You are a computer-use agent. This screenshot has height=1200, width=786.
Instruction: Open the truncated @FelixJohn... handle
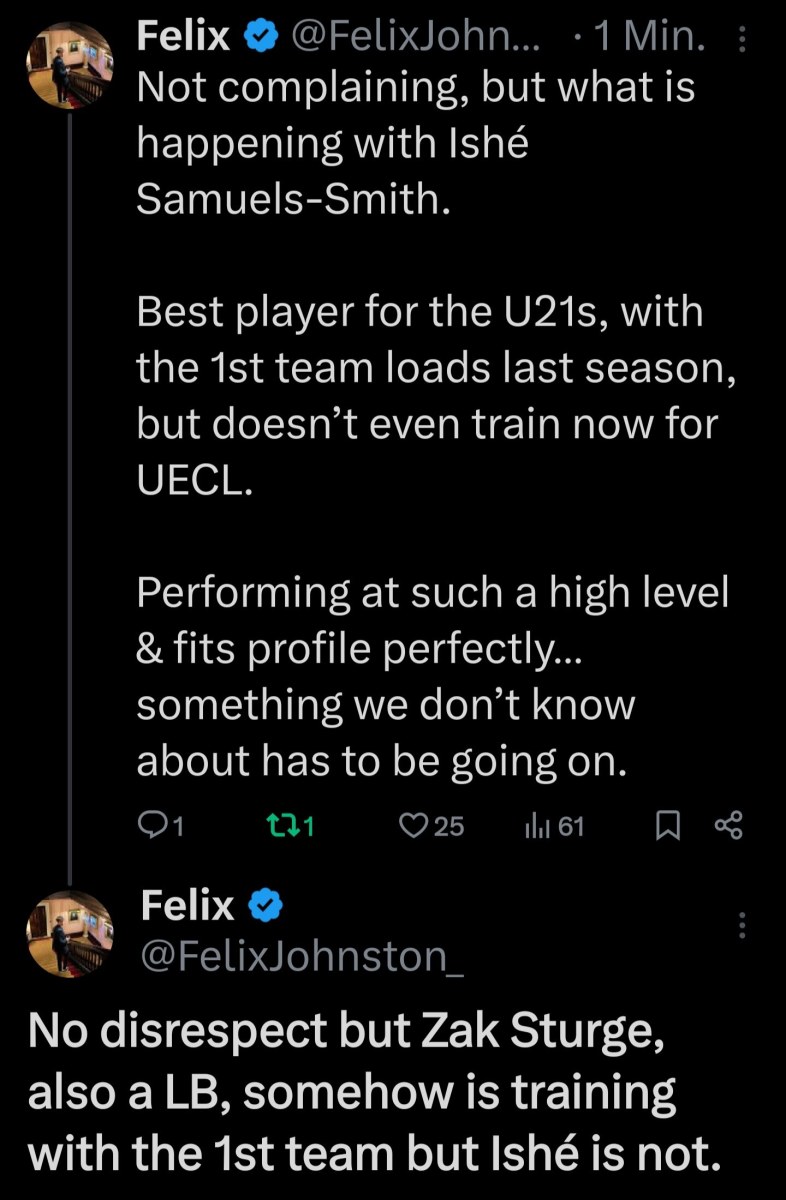pos(416,38)
